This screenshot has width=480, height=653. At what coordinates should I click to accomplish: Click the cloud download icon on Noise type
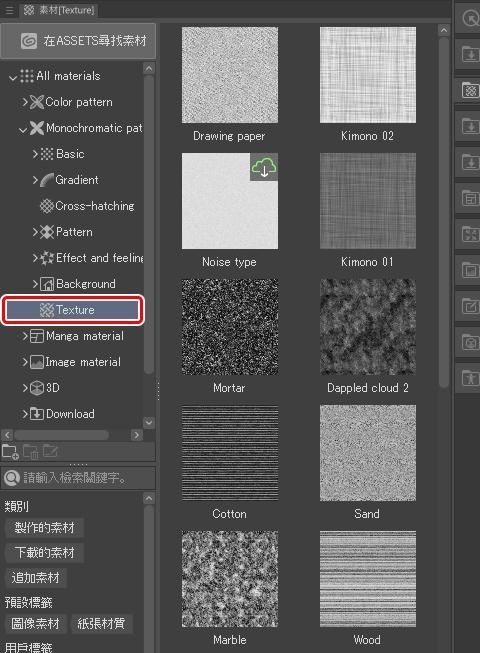[264, 167]
